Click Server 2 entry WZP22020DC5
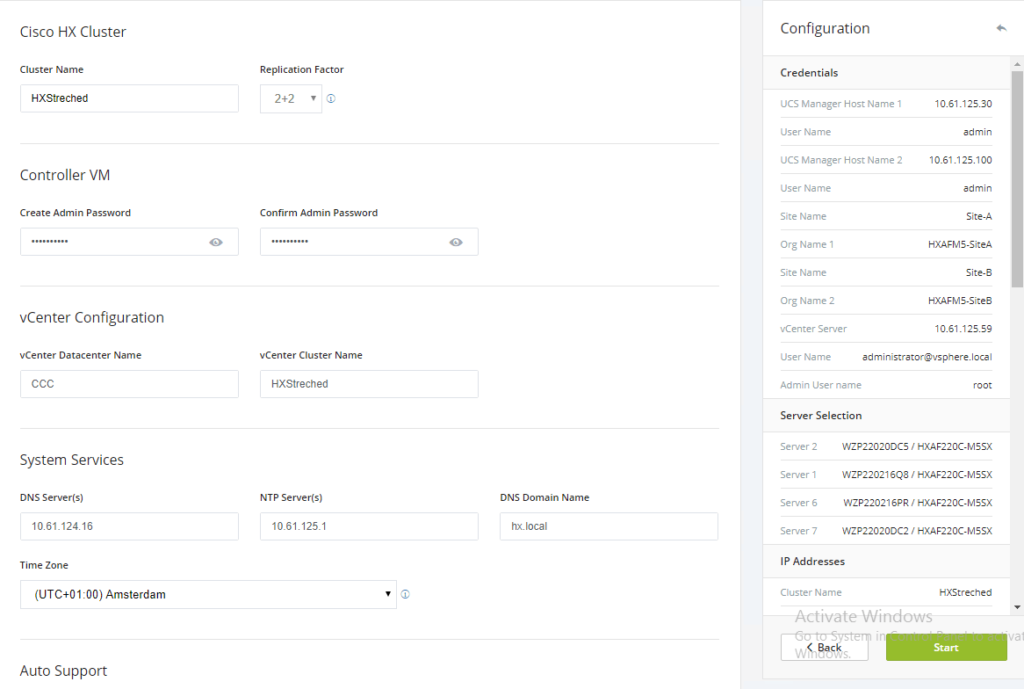Viewport: 1024px width, 689px height. click(x=916, y=447)
